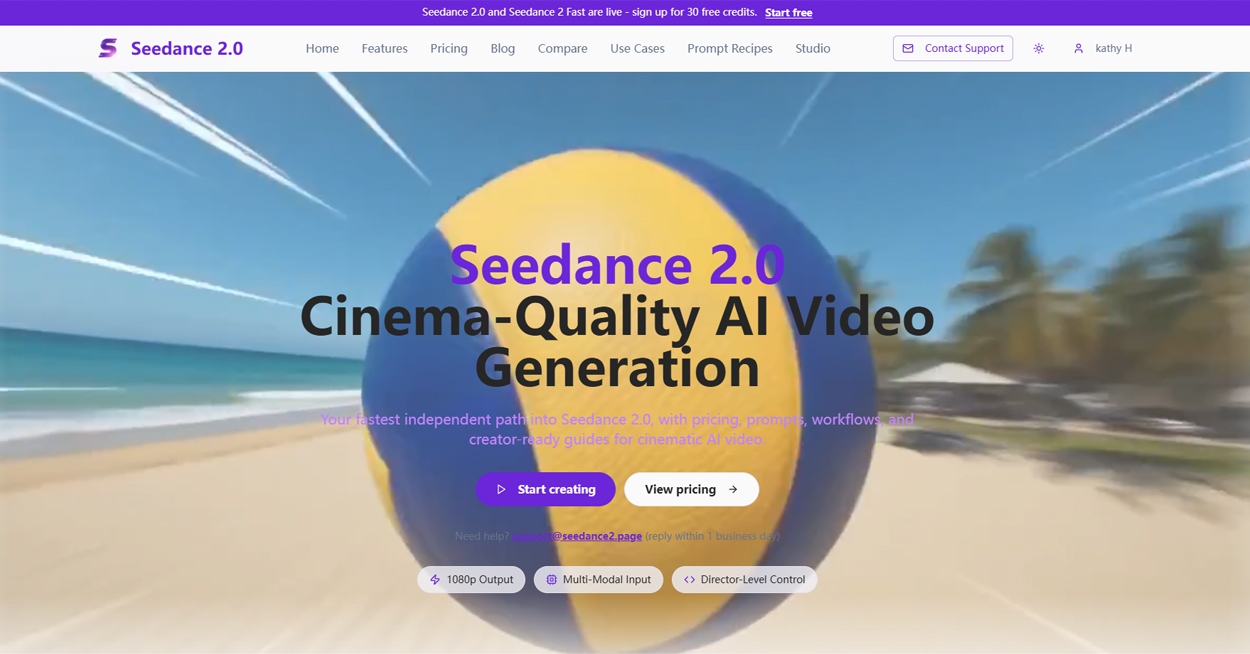Click the Seedance S logo icon
The image size is (1250, 654).
108,48
